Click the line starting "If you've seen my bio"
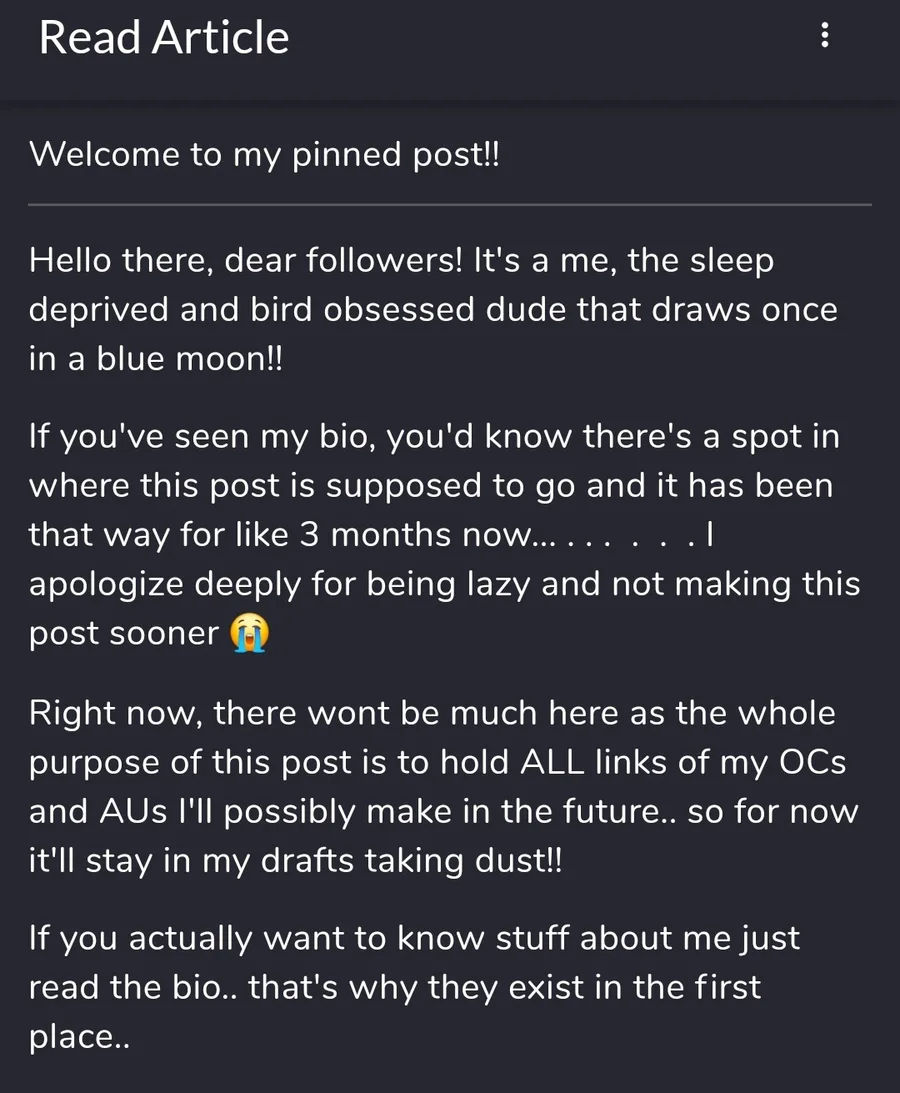This screenshot has width=900, height=1093. 434,437
